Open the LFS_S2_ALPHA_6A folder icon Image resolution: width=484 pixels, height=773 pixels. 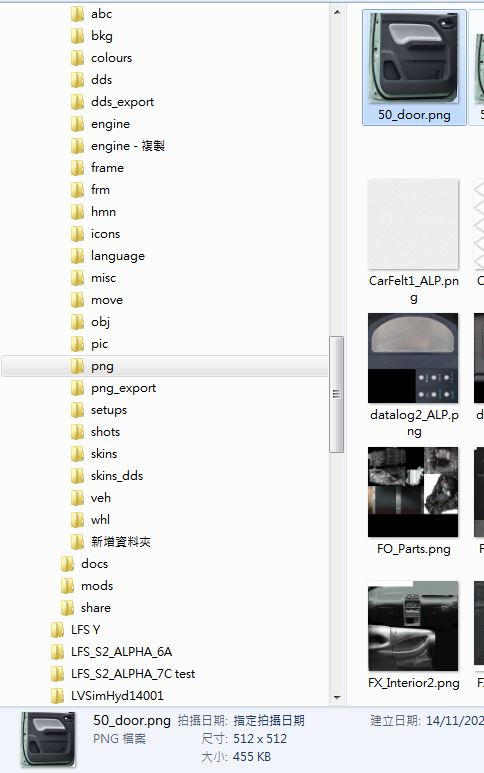click(x=58, y=652)
